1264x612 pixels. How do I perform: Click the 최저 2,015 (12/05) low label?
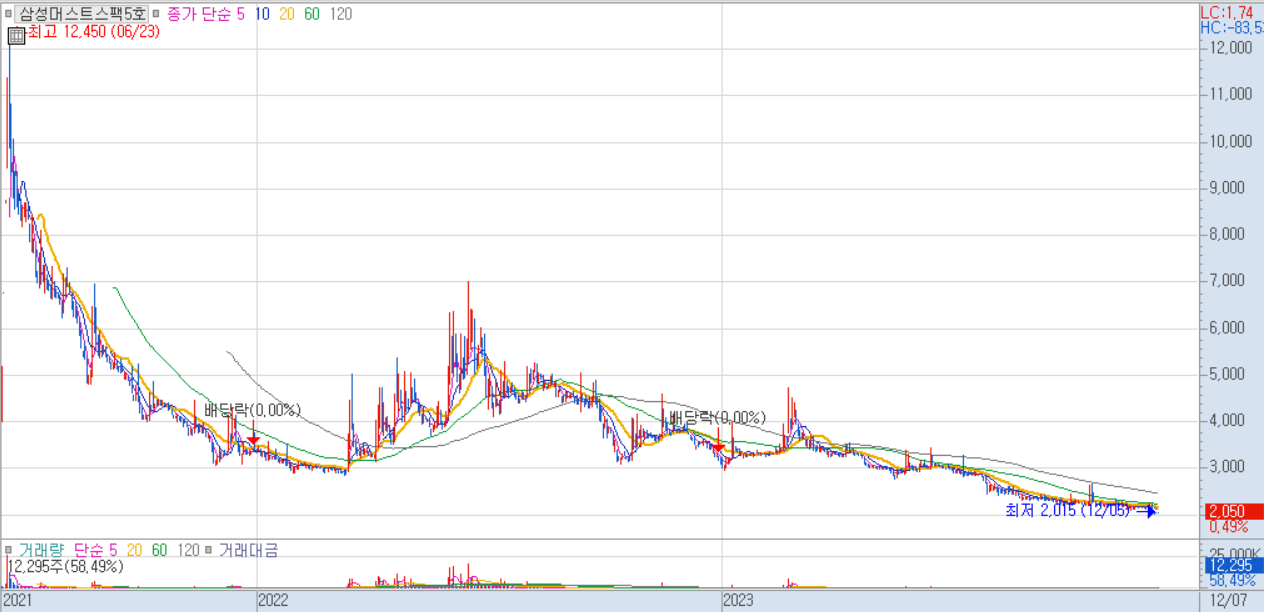click(1067, 510)
